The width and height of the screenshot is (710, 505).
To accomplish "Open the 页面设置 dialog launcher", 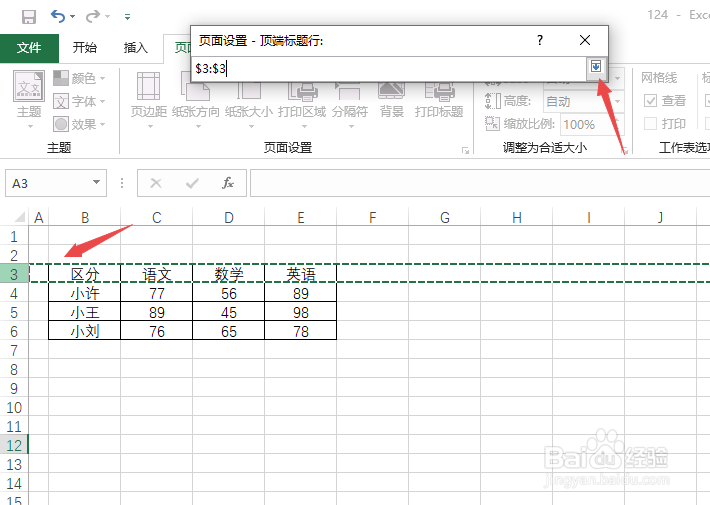I will [x=465, y=150].
